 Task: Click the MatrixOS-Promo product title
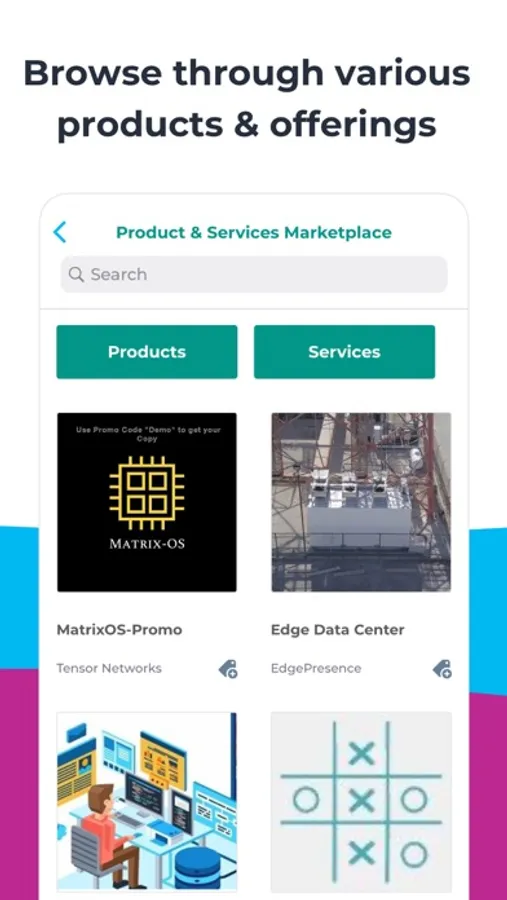pyautogui.click(x=119, y=630)
